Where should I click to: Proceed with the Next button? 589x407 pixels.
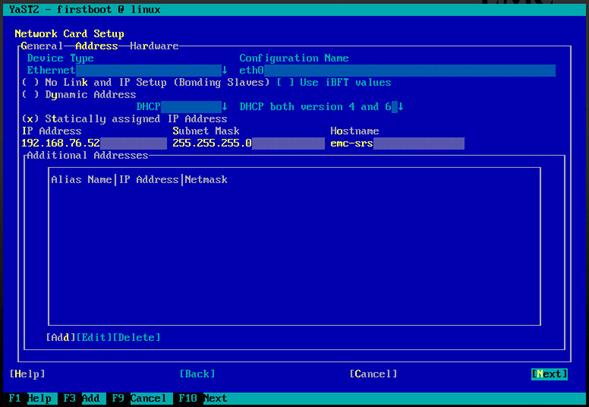[549, 374]
